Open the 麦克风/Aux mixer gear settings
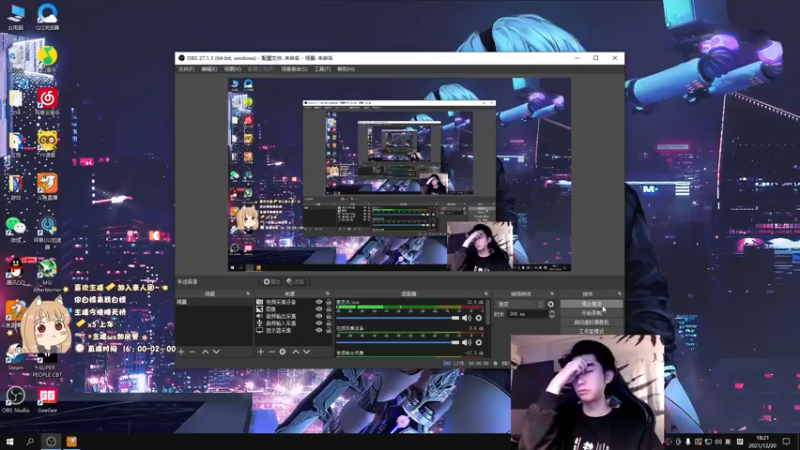This screenshot has height=450, width=800. point(479,318)
